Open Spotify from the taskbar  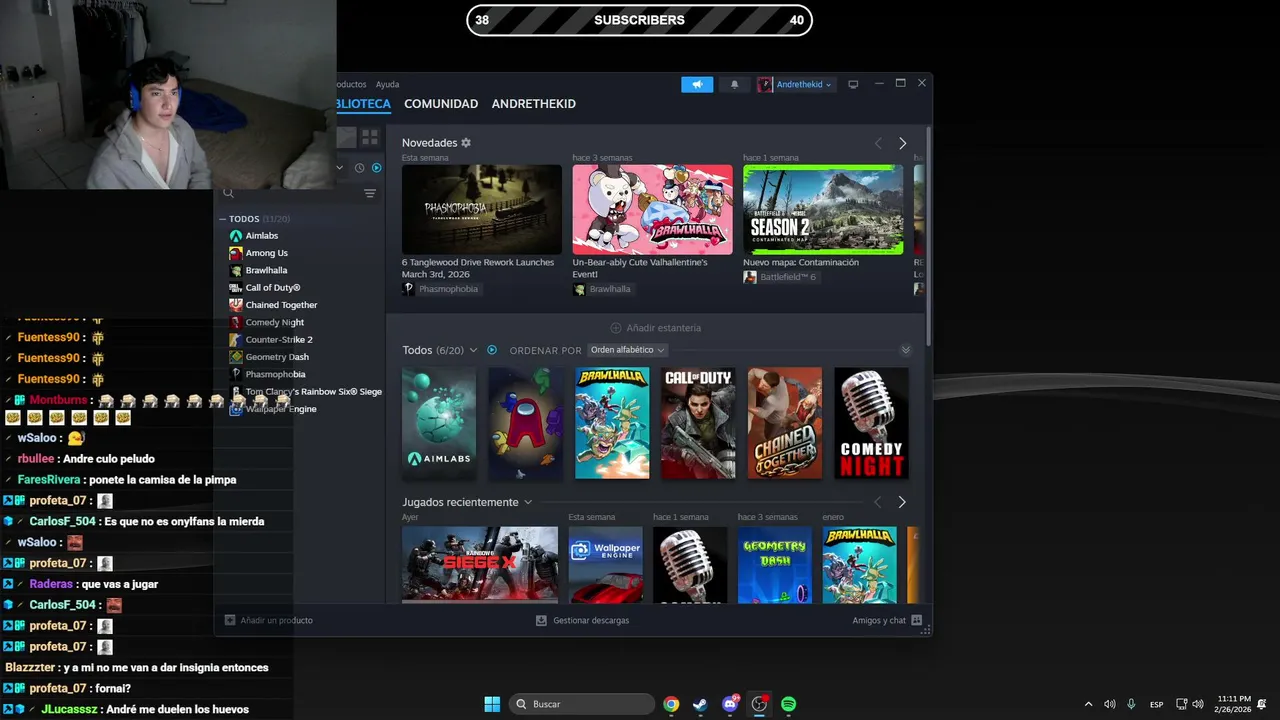(788, 704)
